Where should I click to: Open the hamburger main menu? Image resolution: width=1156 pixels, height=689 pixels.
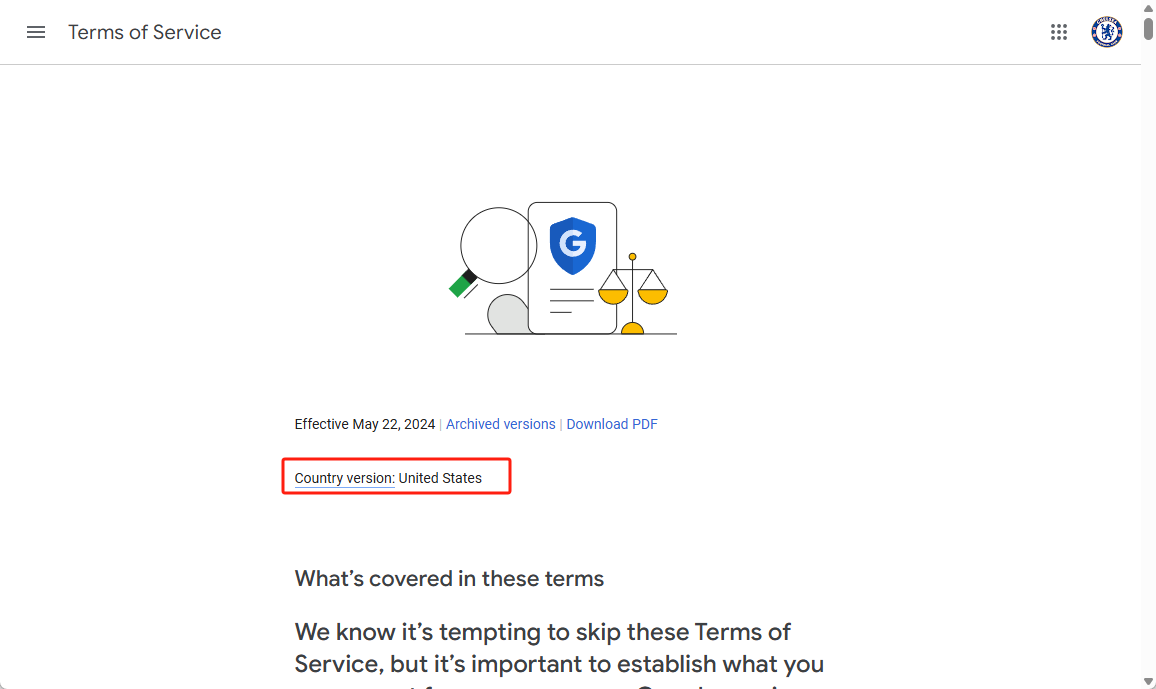[x=36, y=32]
